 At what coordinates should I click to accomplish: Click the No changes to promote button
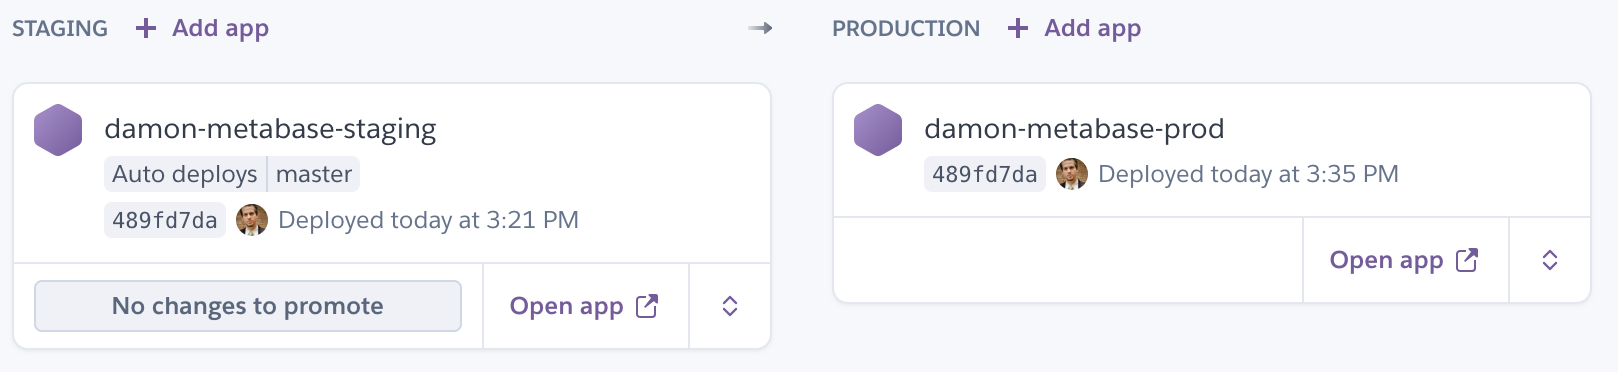(248, 306)
